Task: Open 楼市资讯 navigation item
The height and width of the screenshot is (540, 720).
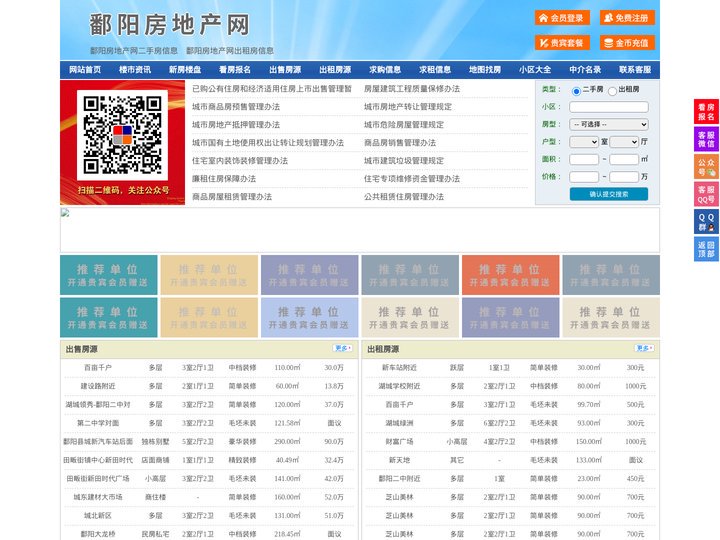Action: pos(135,70)
